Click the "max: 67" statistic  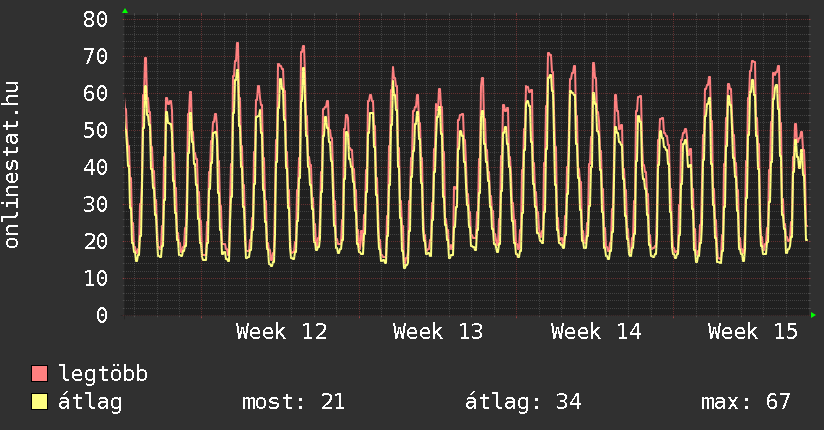[746, 402]
